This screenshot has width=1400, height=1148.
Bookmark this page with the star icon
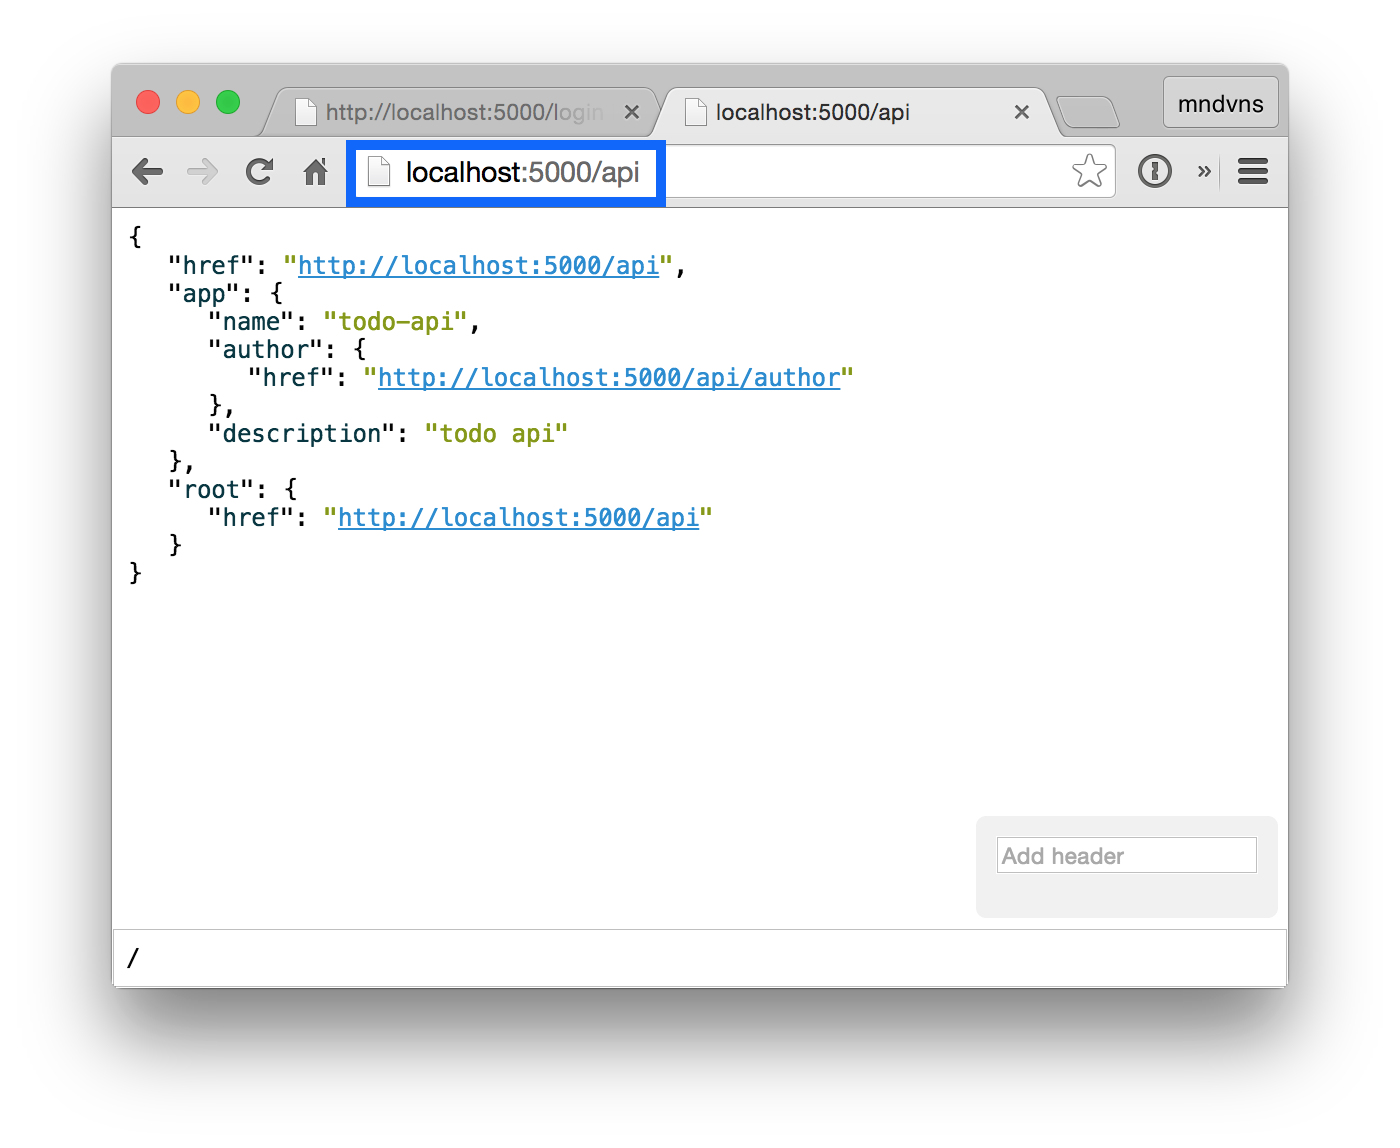point(1088,171)
